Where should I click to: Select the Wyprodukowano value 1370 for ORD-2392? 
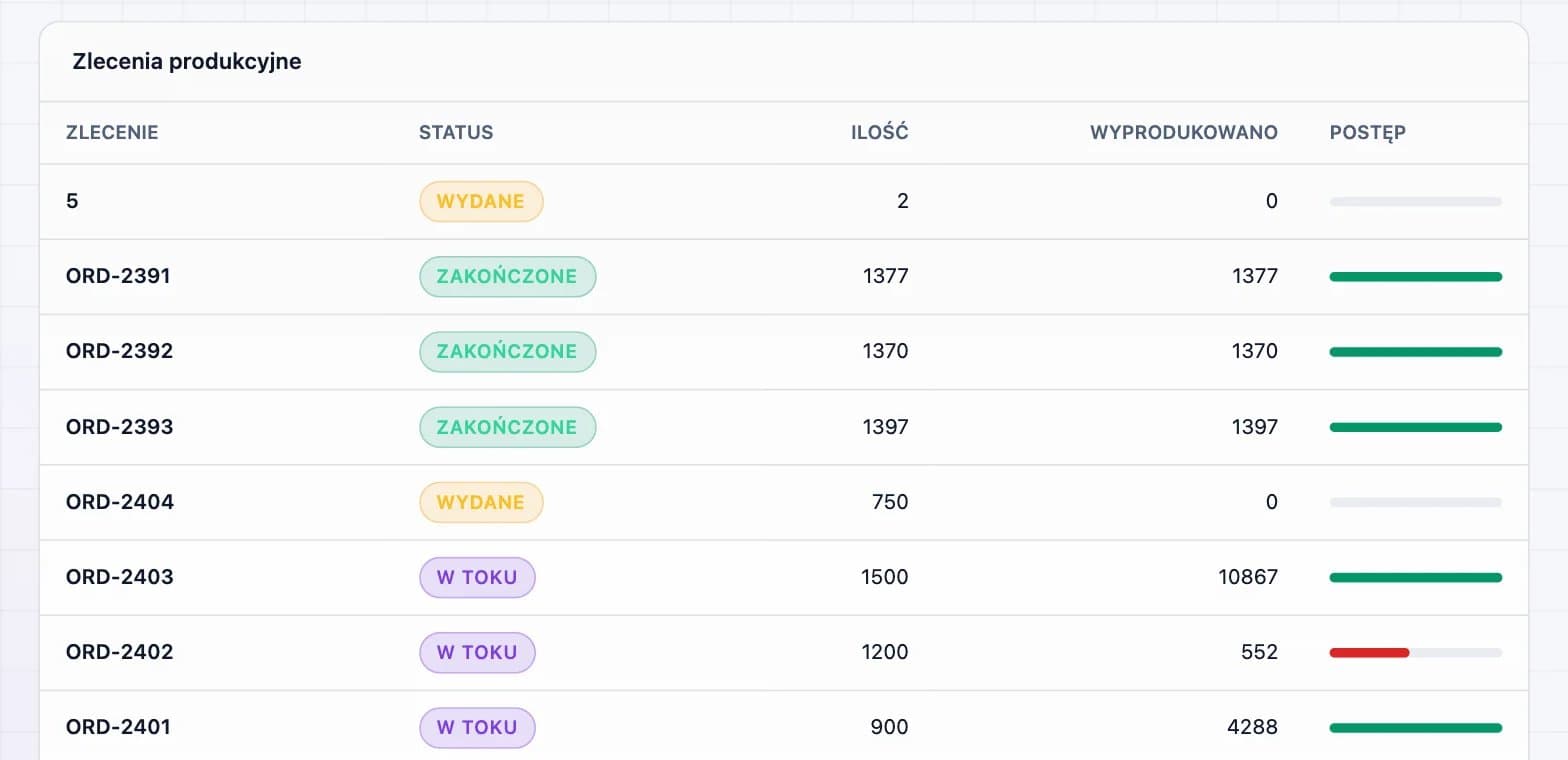pyautogui.click(x=1255, y=351)
